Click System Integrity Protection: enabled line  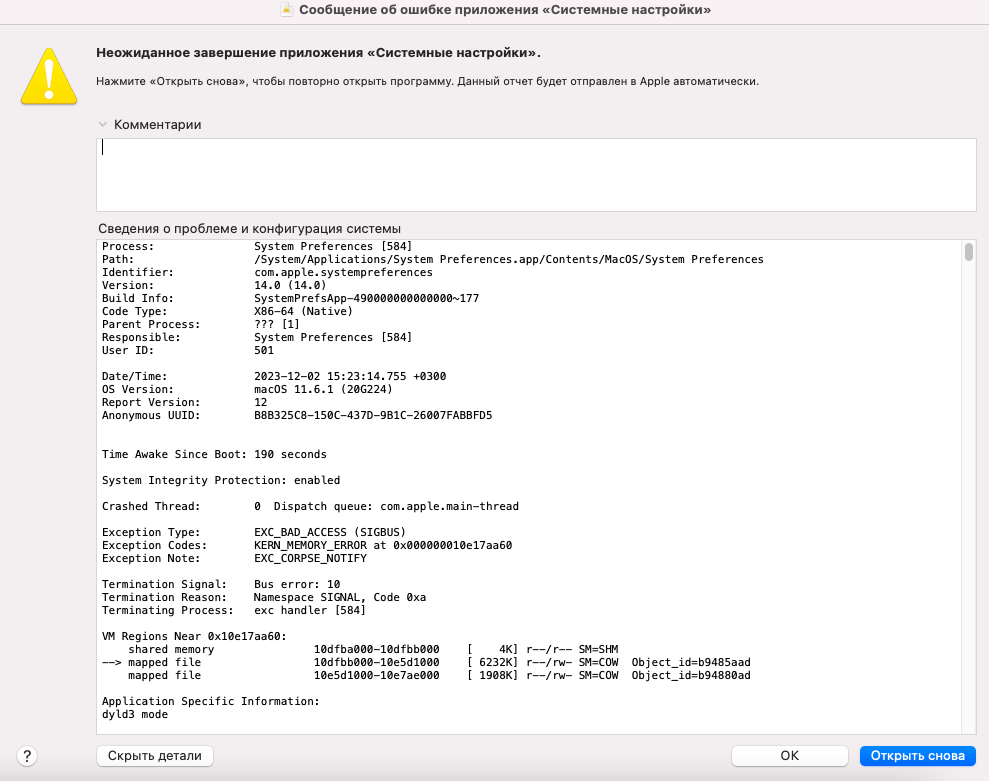click(x=221, y=481)
